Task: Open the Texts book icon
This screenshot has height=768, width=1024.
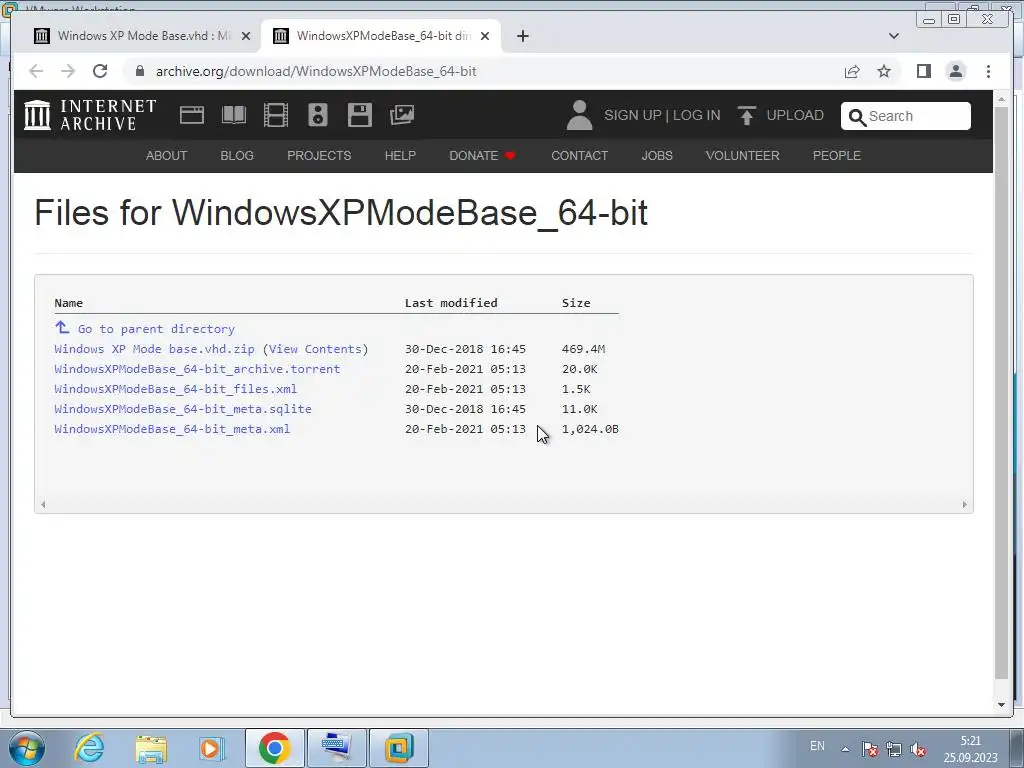Action: point(234,115)
